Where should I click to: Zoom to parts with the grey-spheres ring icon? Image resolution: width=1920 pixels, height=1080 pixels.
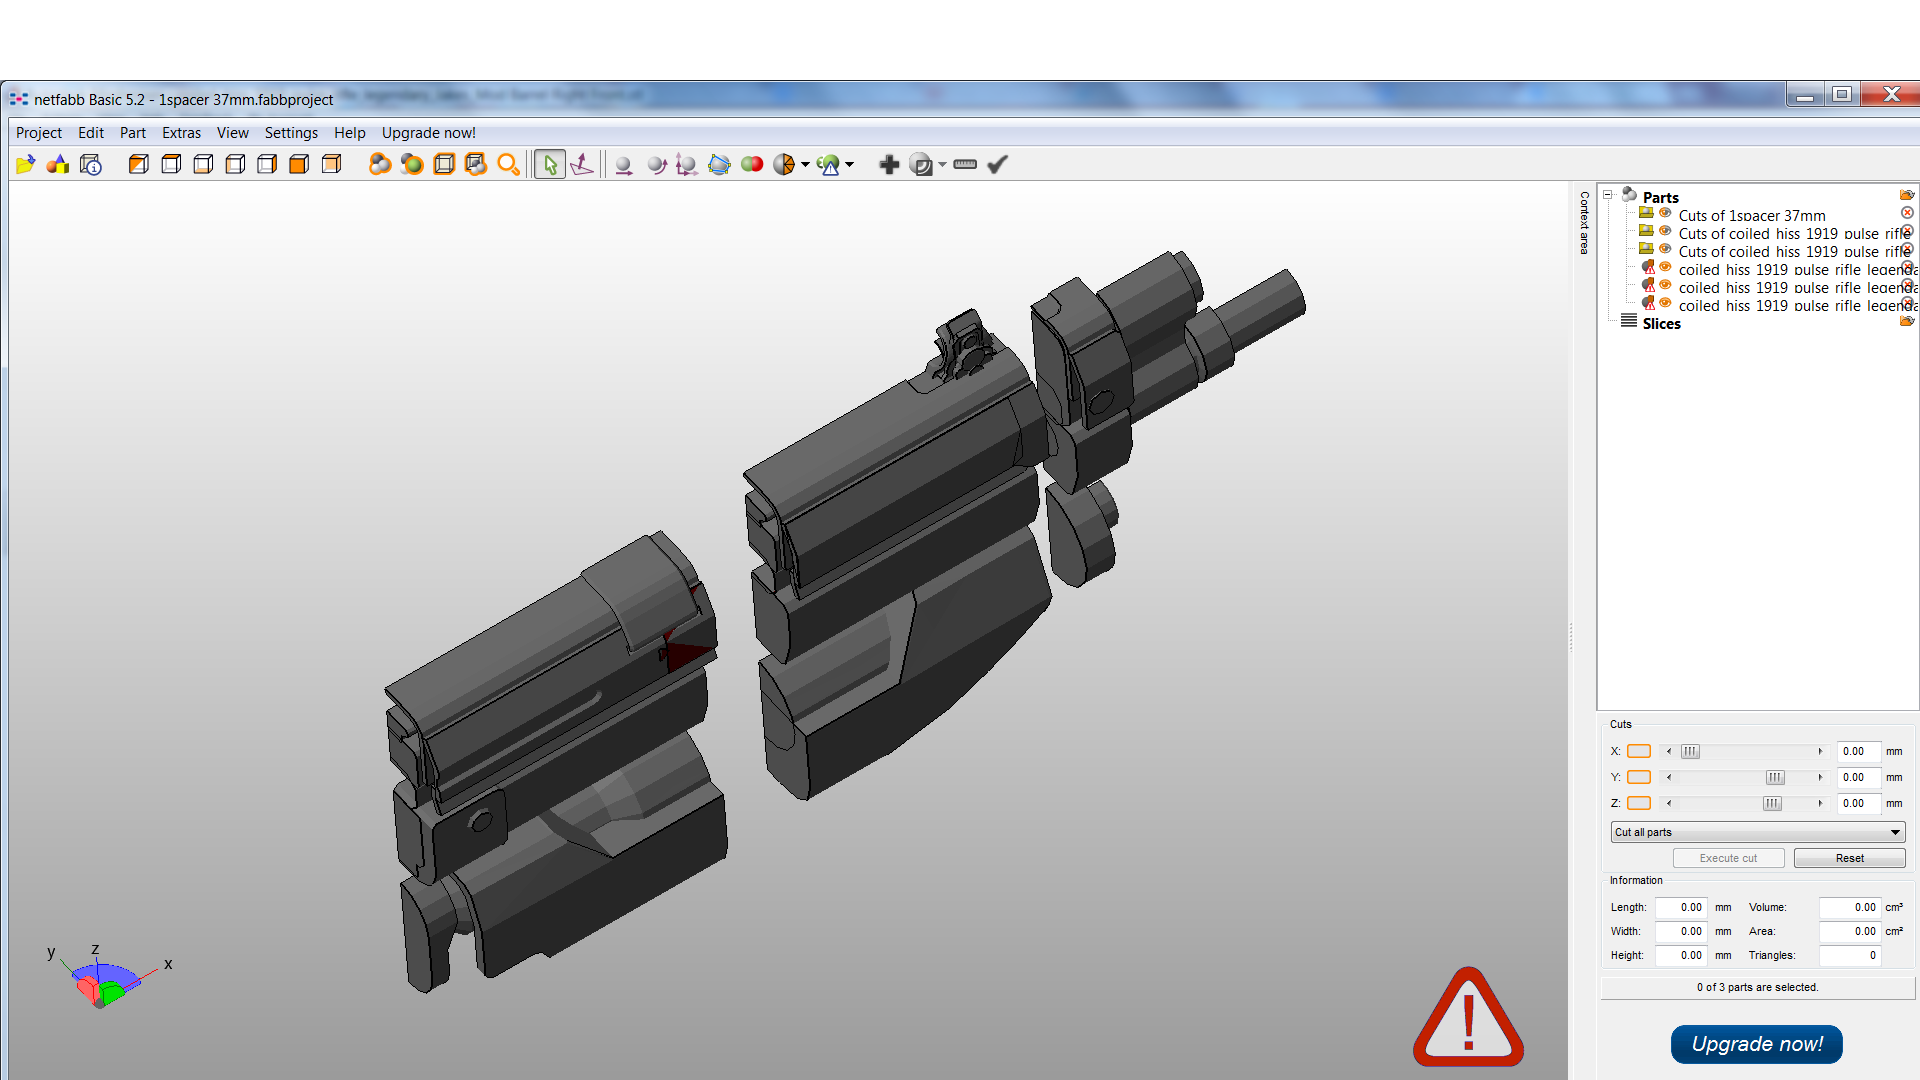pyautogui.click(x=380, y=165)
